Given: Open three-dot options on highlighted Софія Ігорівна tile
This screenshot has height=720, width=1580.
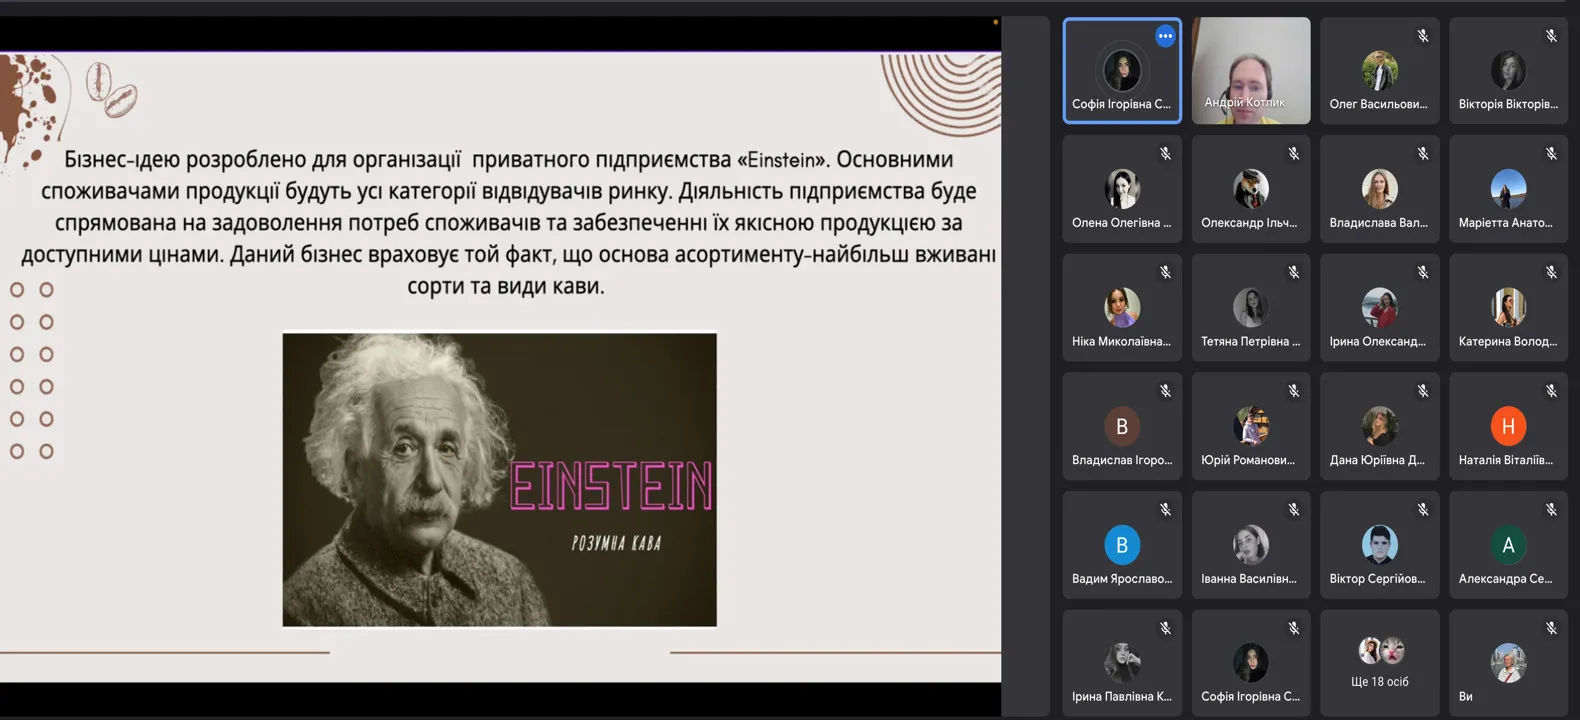Looking at the screenshot, I should tap(1165, 36).
